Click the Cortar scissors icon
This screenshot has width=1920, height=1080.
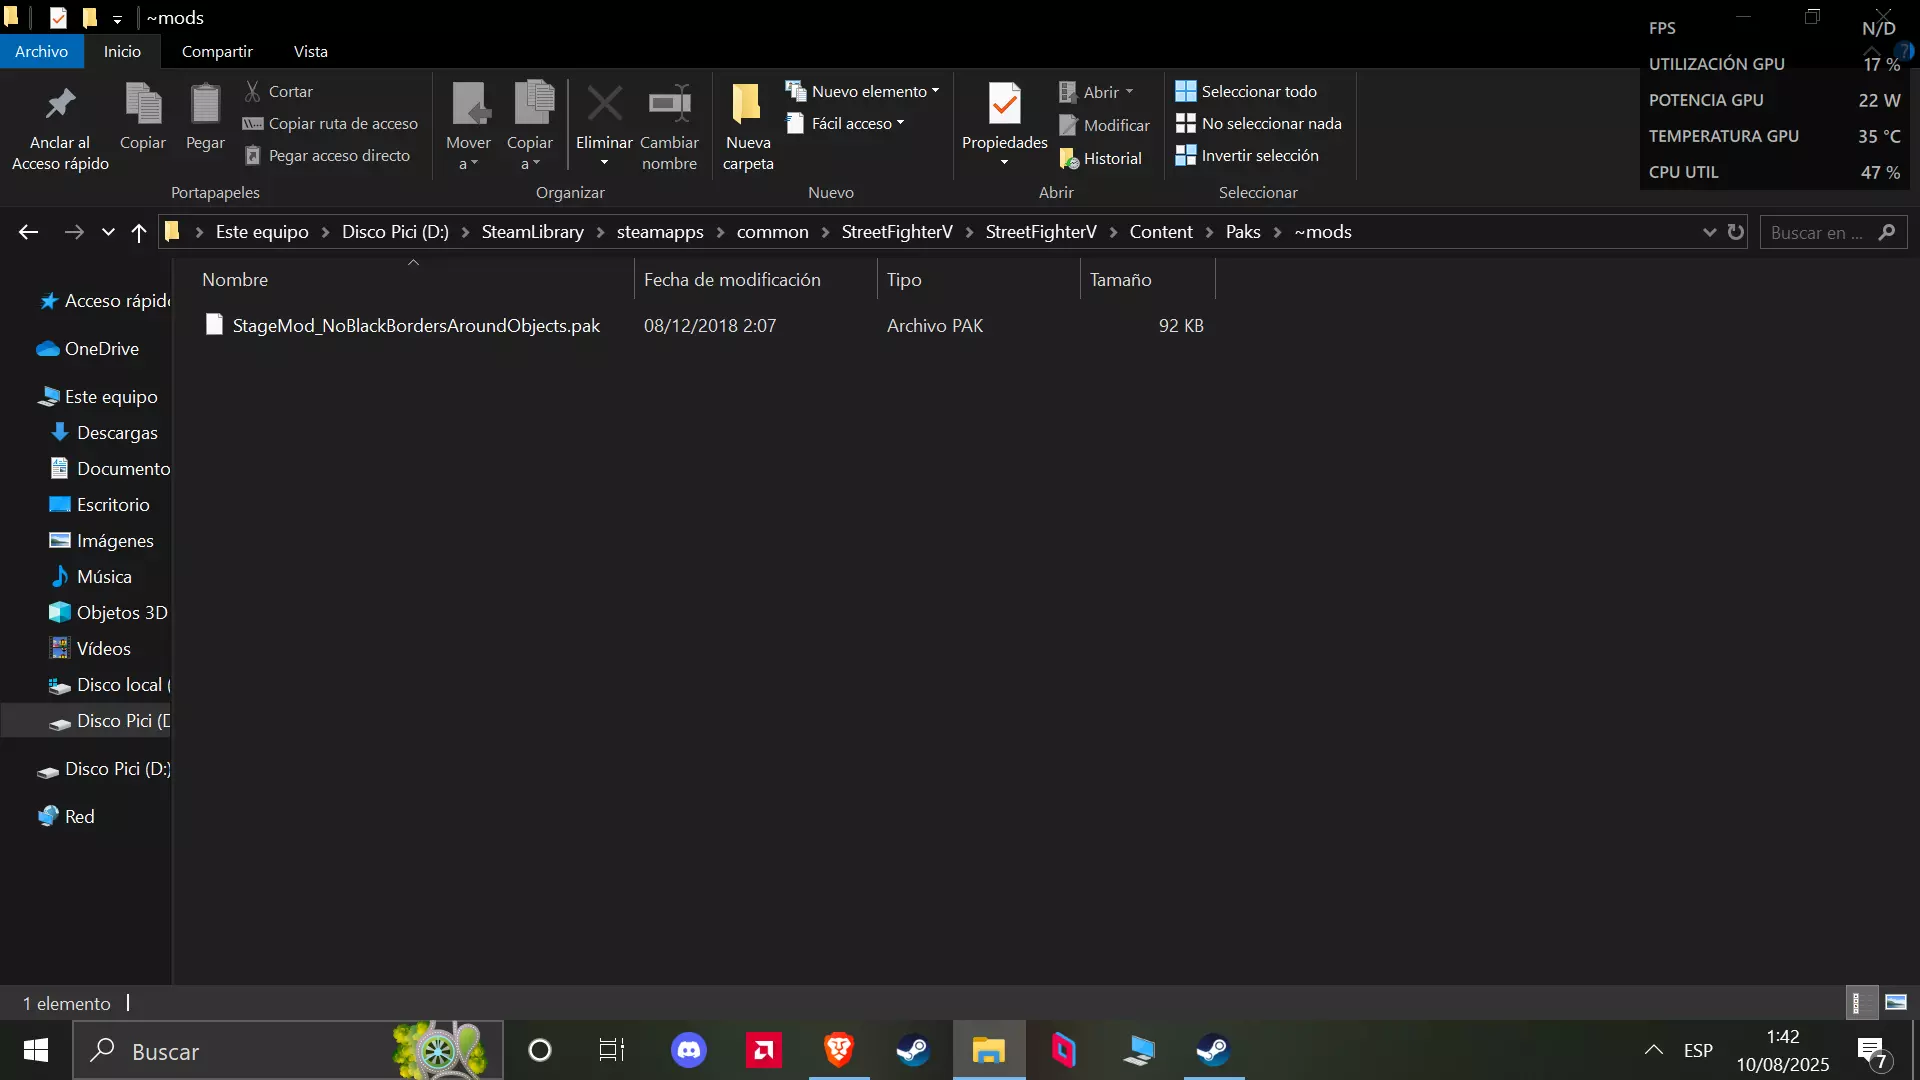pos(253,91)
